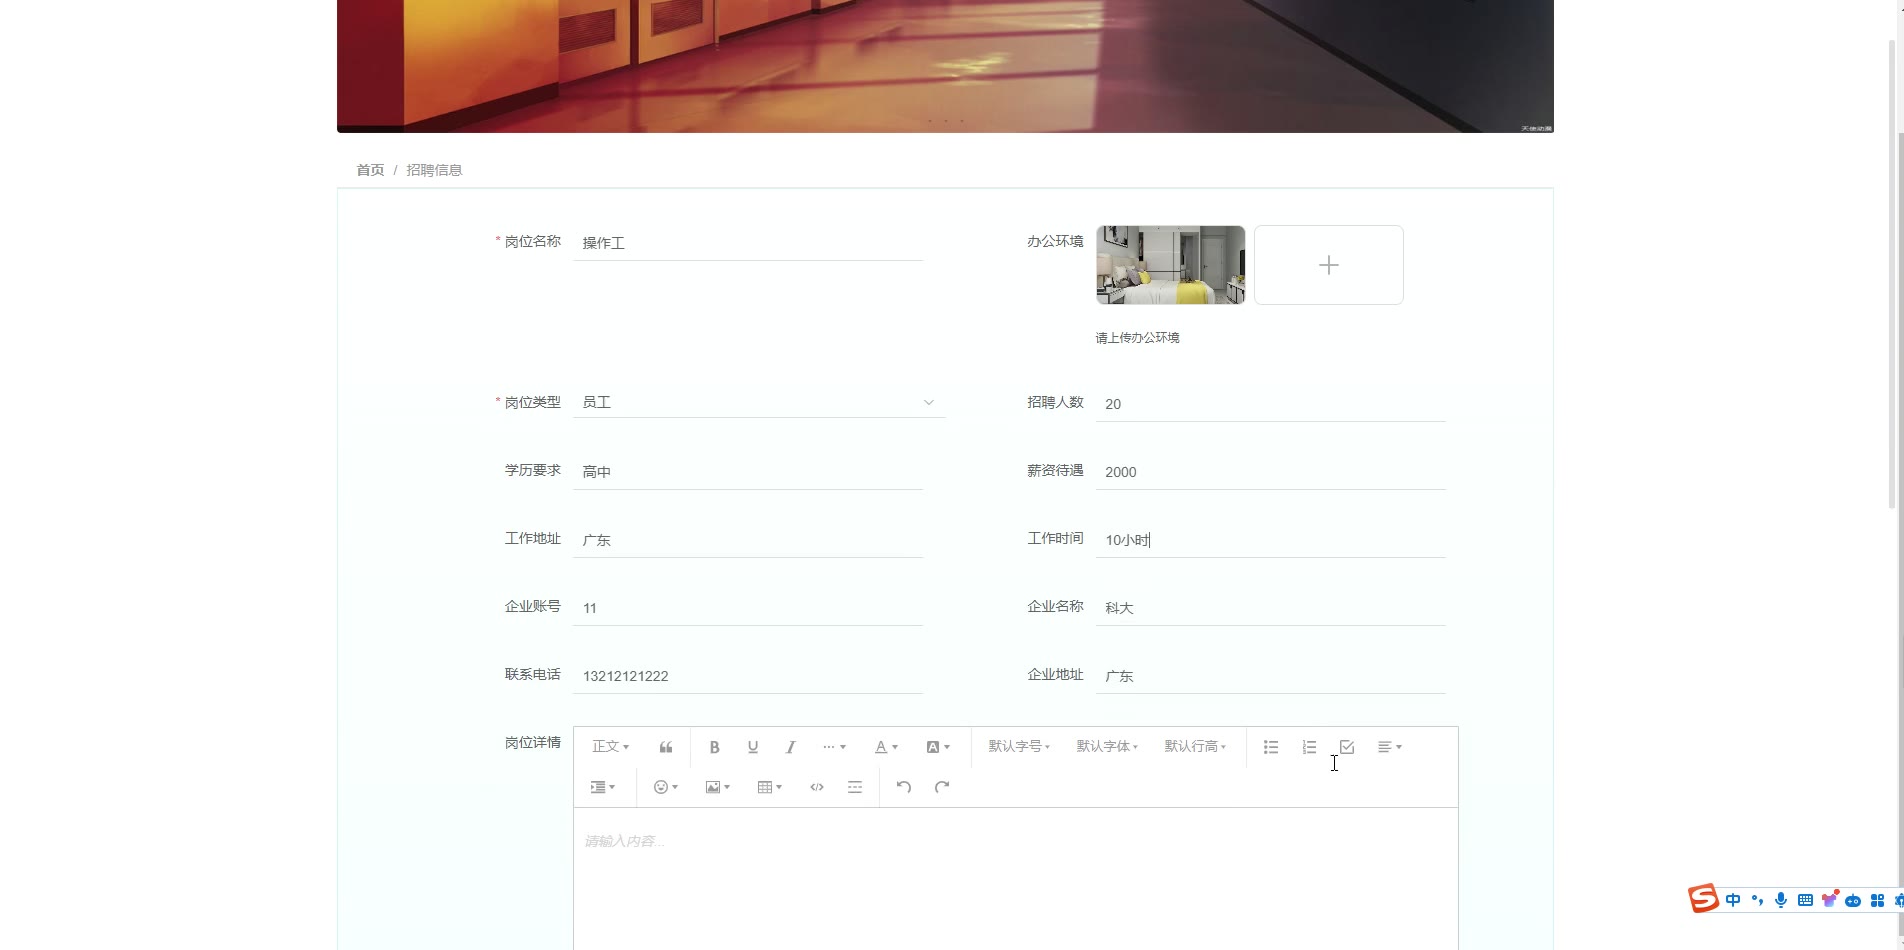Screen dimensions: 1904x950
Task: Insert a code block
Action: [x=817, y=787]
